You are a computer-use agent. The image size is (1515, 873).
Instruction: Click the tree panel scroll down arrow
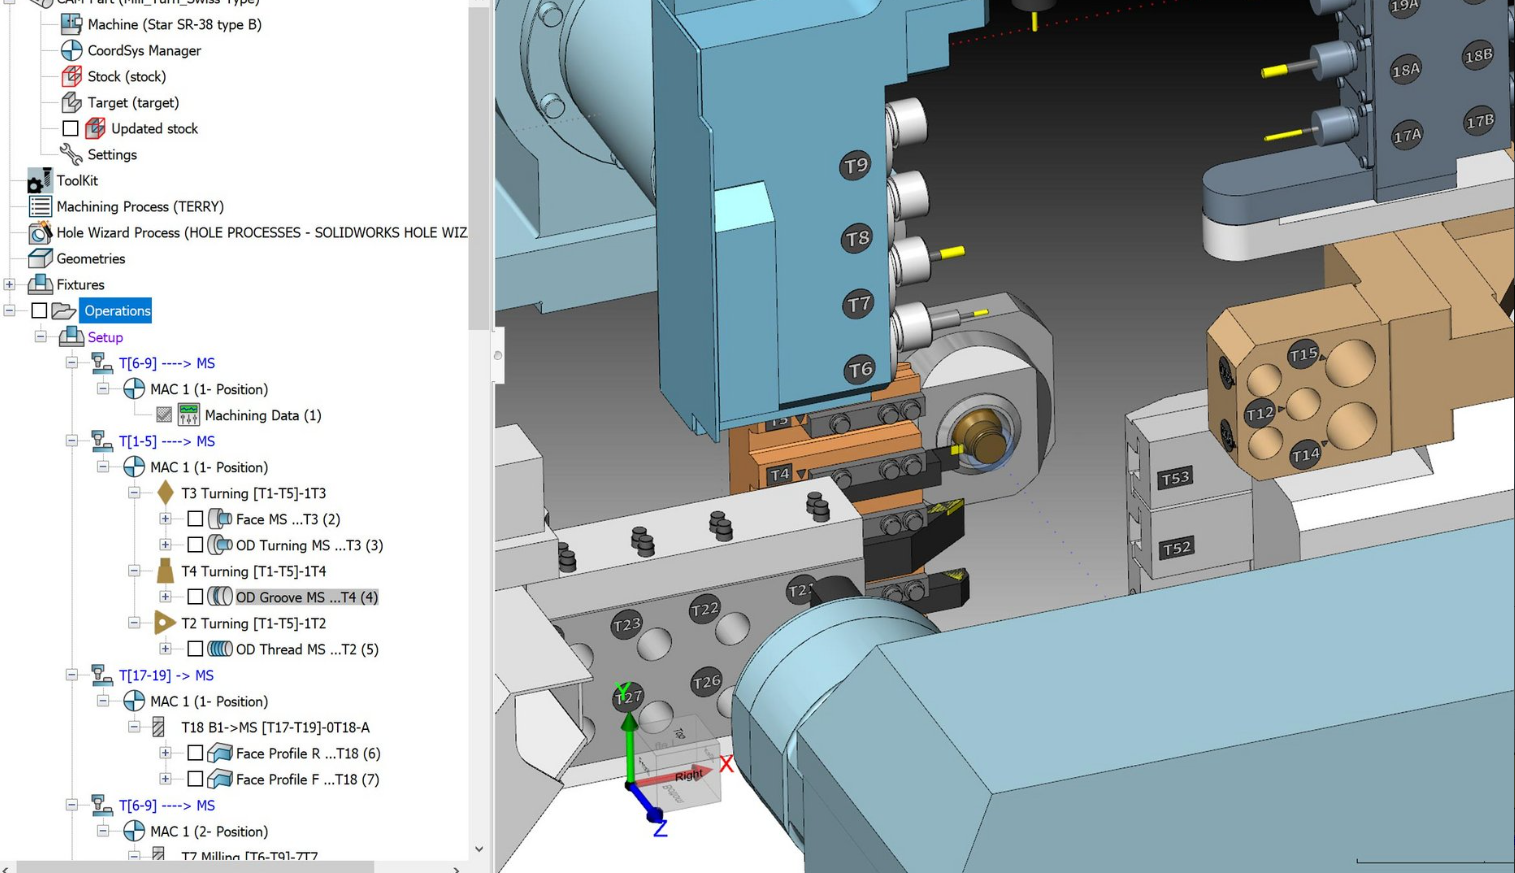click(x=479, y=849)
